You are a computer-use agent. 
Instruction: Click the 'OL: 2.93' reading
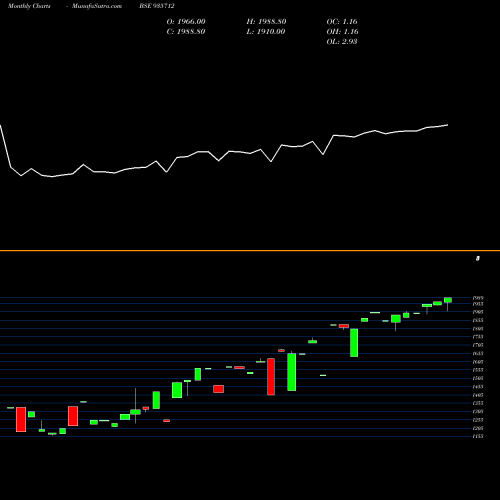[x=342, y=42]
